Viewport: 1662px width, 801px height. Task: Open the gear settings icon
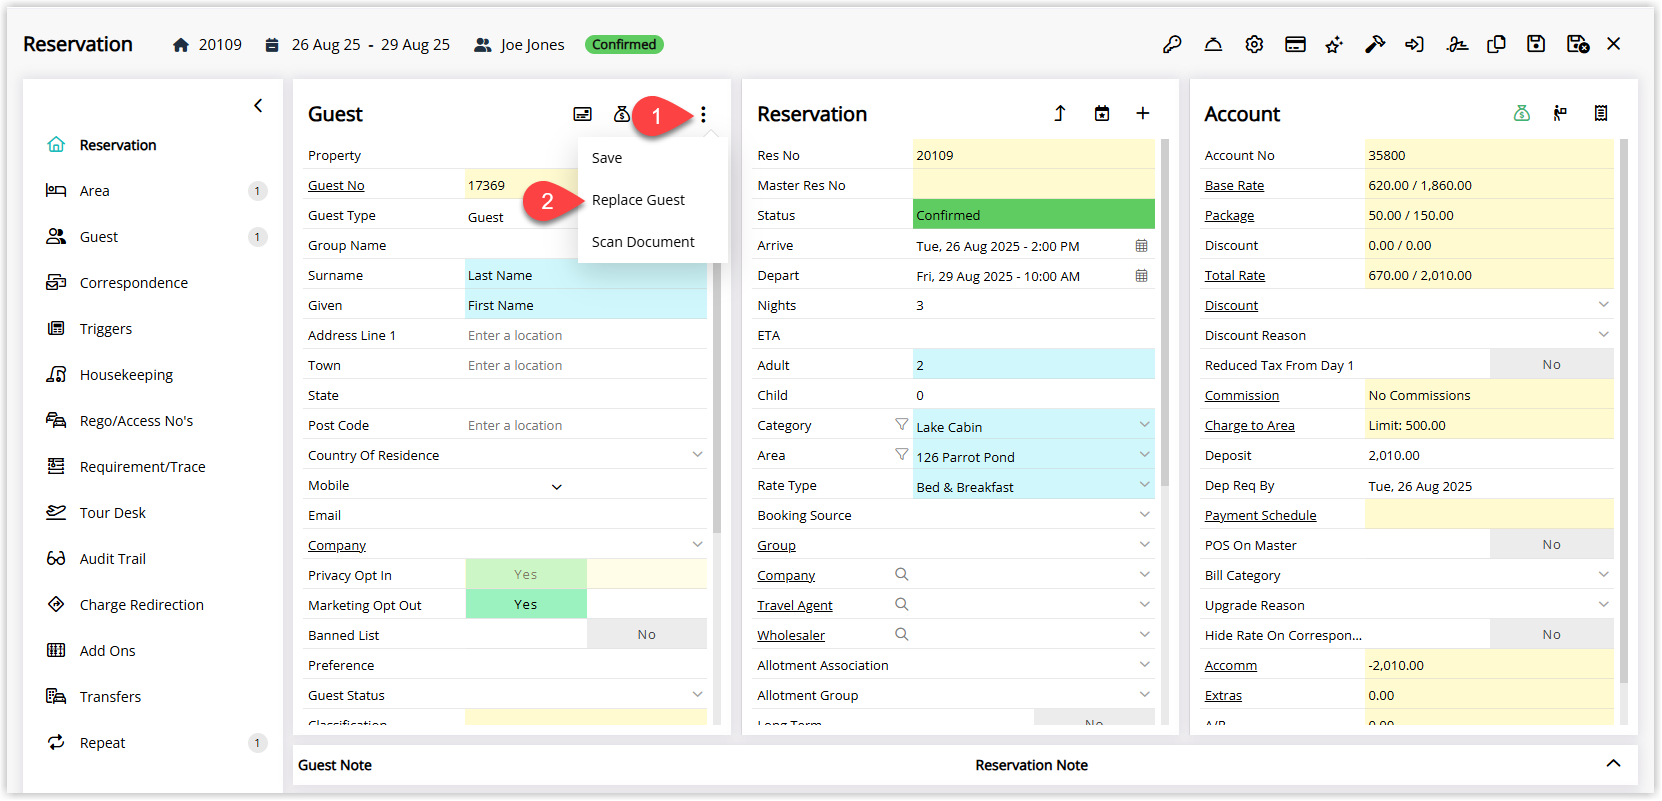click(x=1254, y=44)
